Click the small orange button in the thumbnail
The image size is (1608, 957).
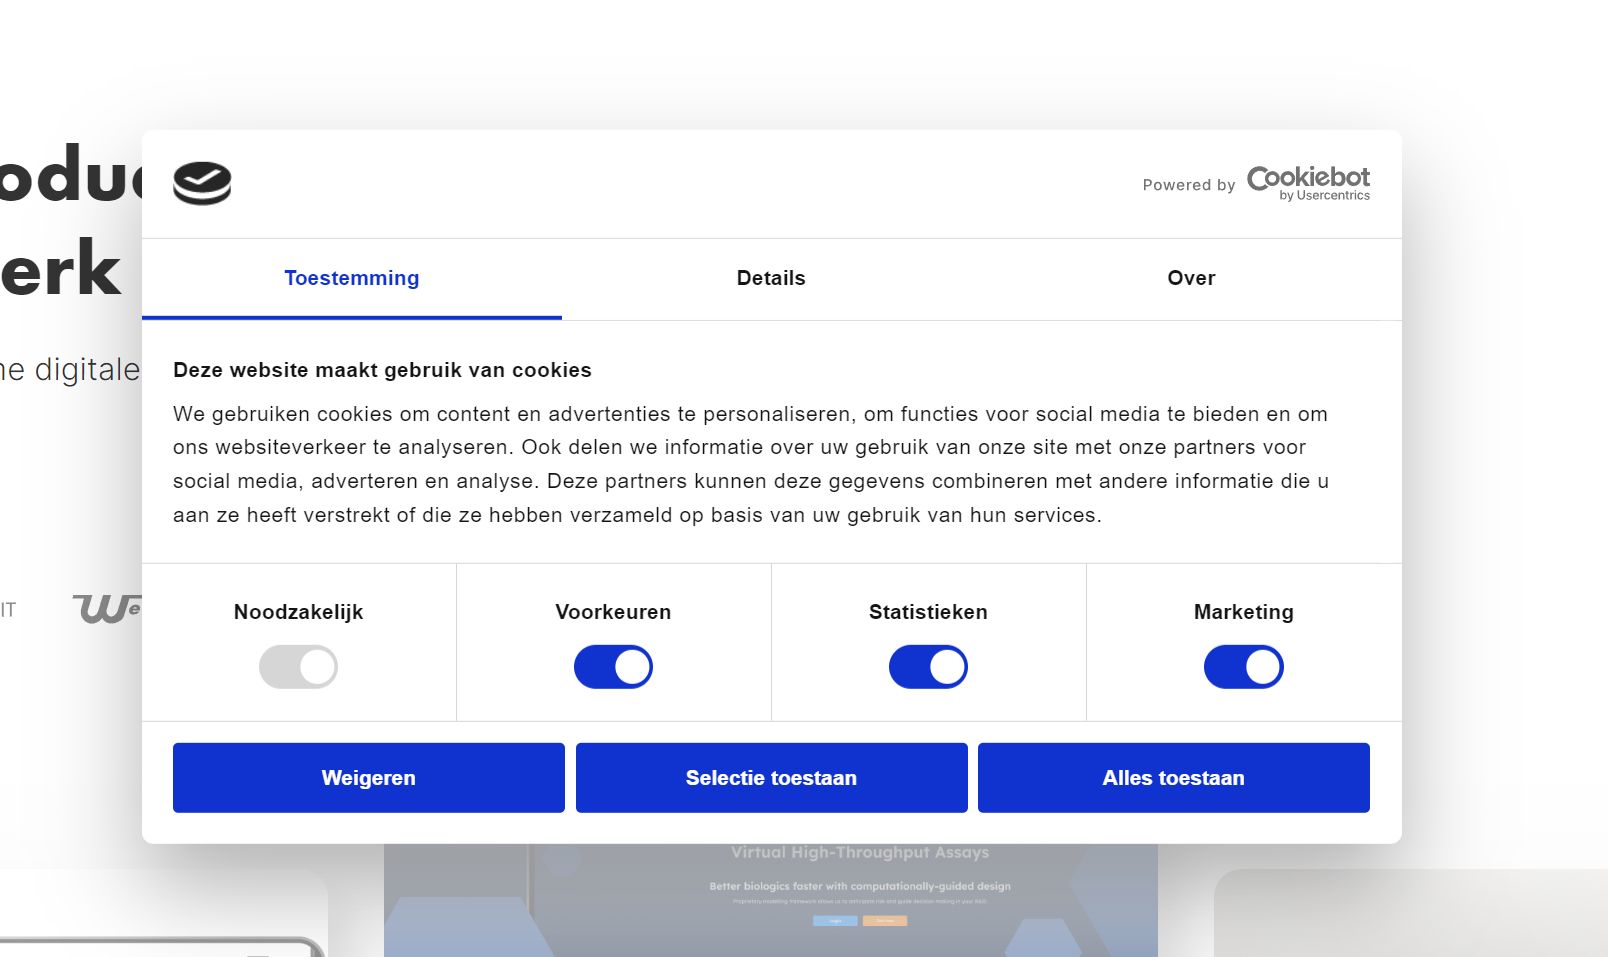tap(885, 921)
